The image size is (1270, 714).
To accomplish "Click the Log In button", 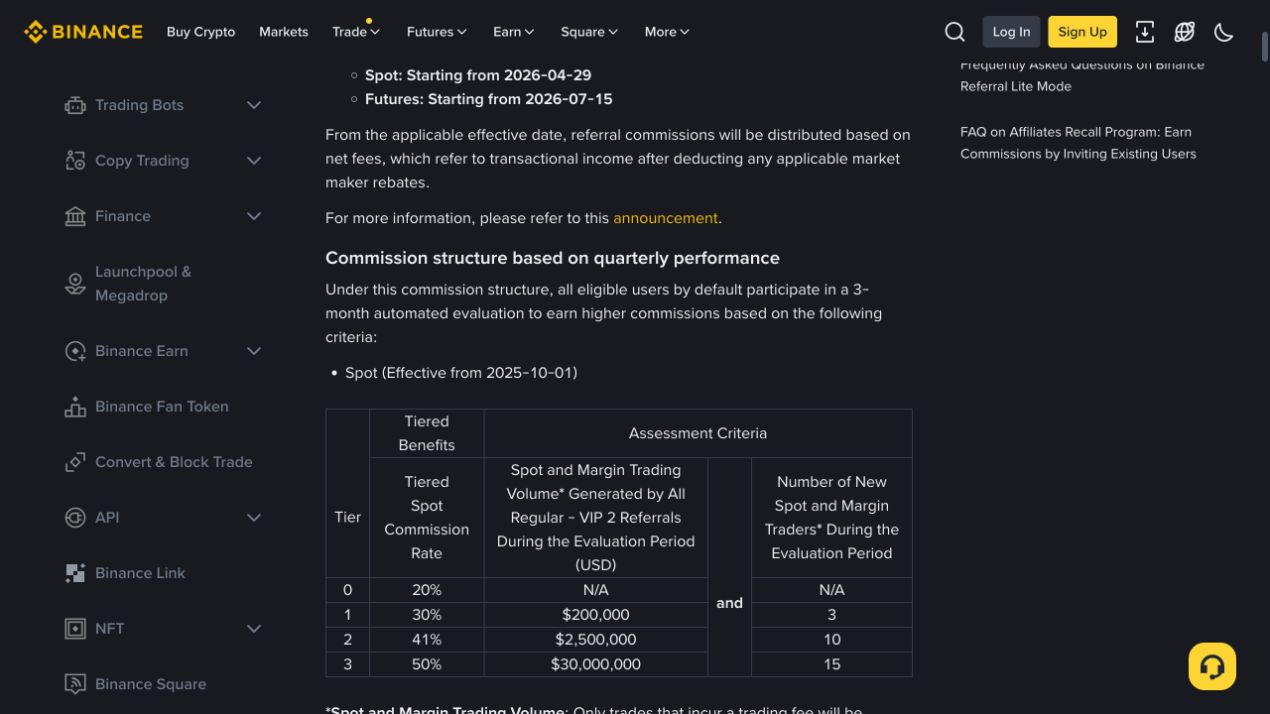I will pyautogui.click(x=1011, y=32).
